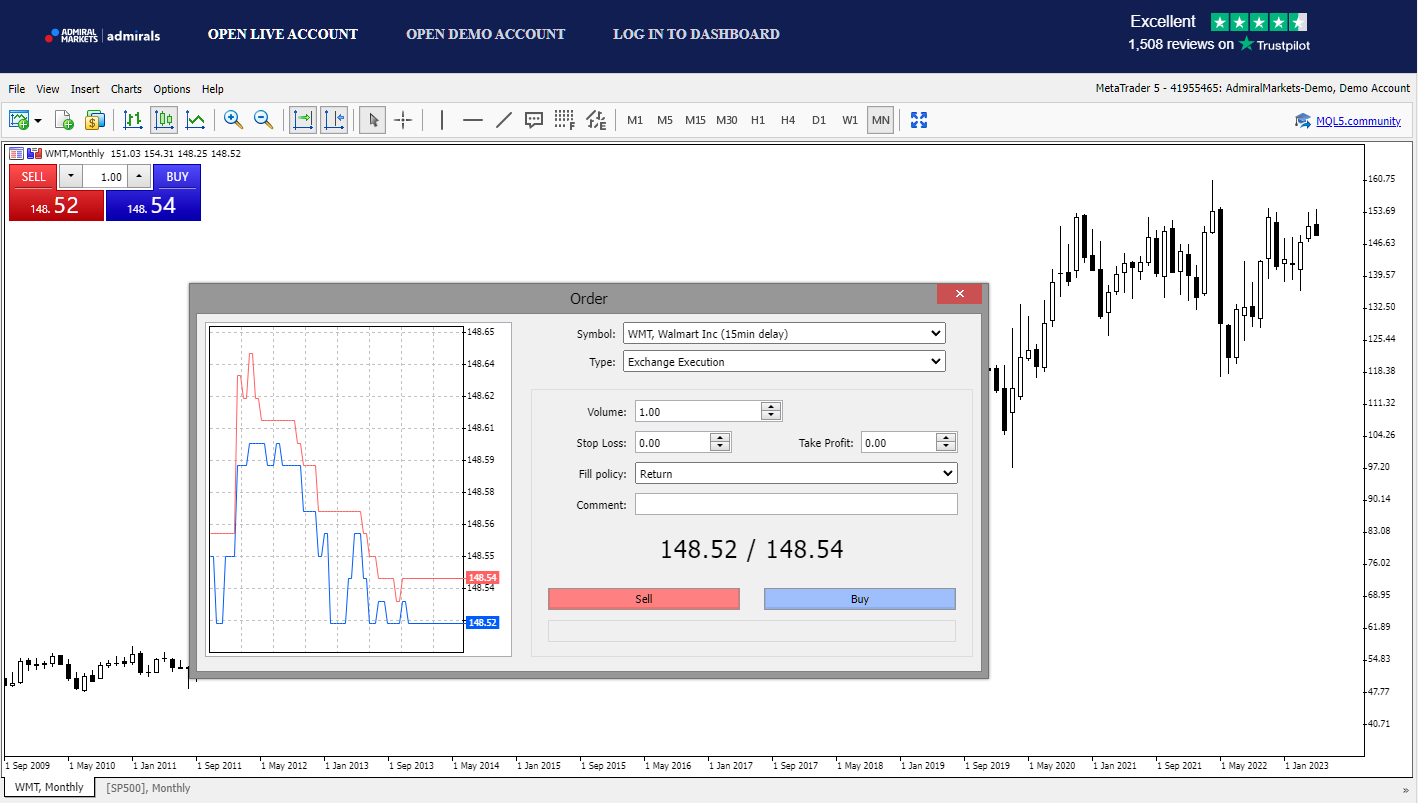Image resolution: width=1418 pixels, height=803 pixels.
Task: Expand the Type dropdown showing Exchange Execution
Action: 784,361
